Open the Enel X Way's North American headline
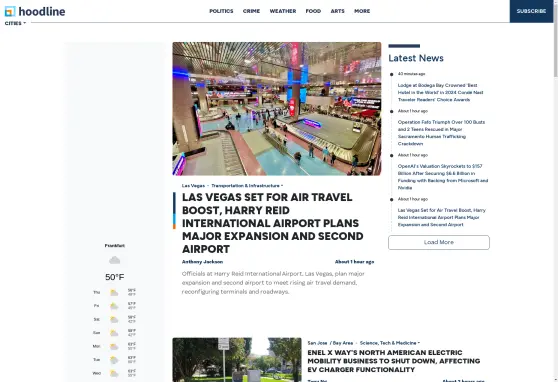This screenshot has height=382, width=558. point(394,361)
